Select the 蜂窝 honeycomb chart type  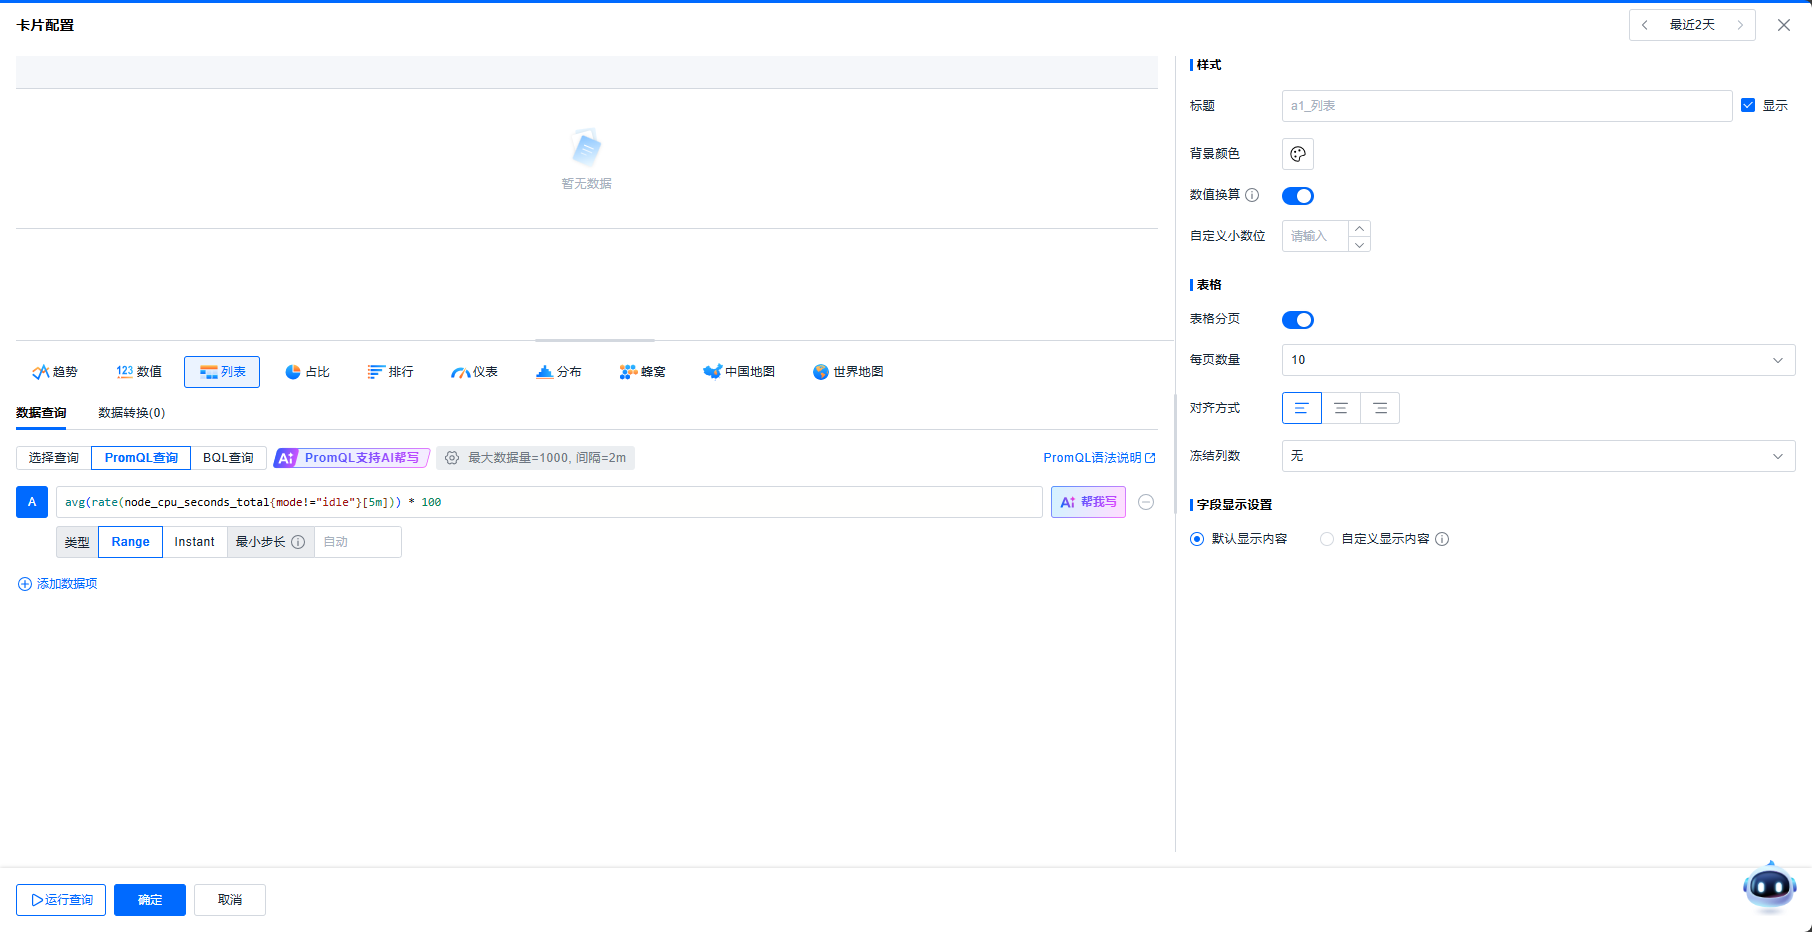pyautogui.click(x=642, y=372)
